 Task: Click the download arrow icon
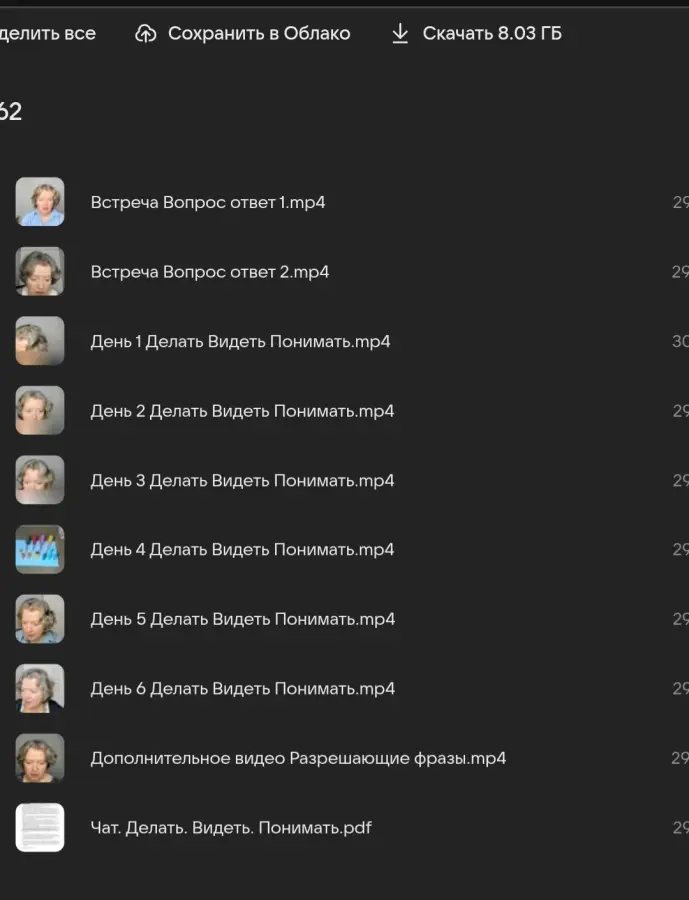400,33
